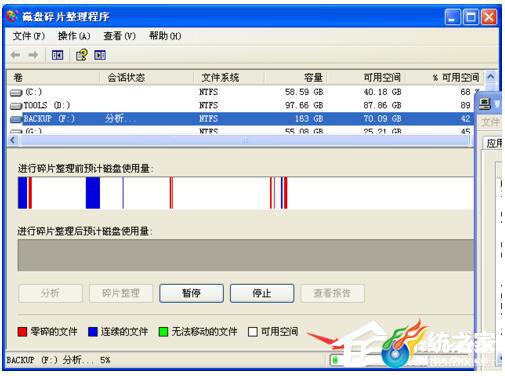
Task: Click the blue 连续的文件 legend swatch
Action: tap(93, 332)
